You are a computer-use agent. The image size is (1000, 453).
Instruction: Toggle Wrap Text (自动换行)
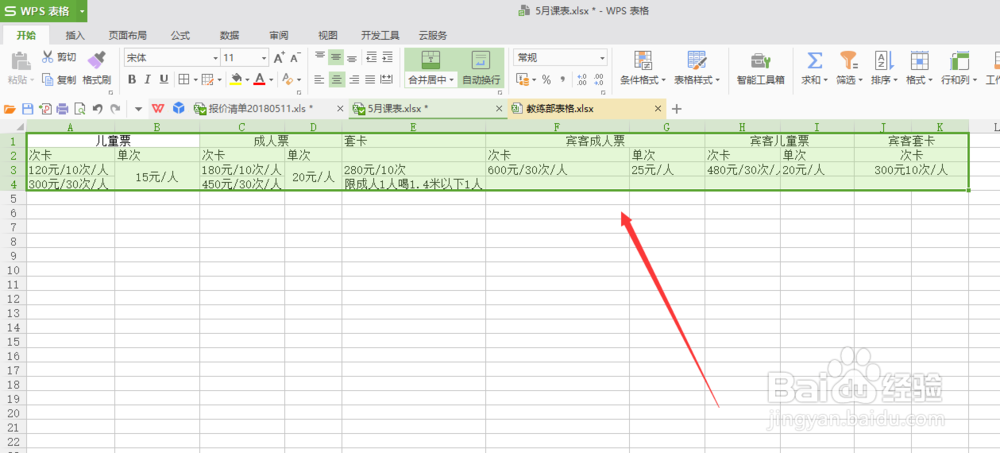481,69
